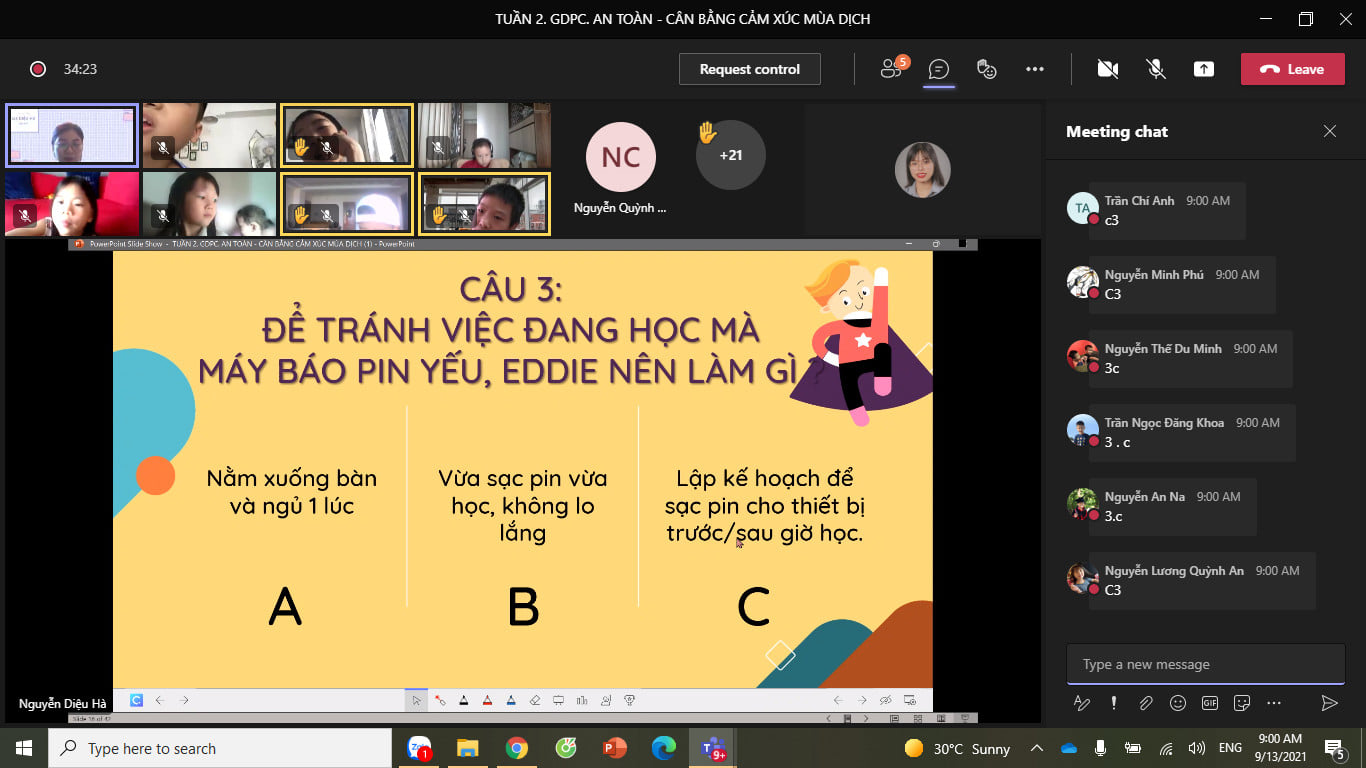This screenshot has width=1366, height=768.
Task: Insert a GIF in the chat
Action: (x=1210, y=703)
